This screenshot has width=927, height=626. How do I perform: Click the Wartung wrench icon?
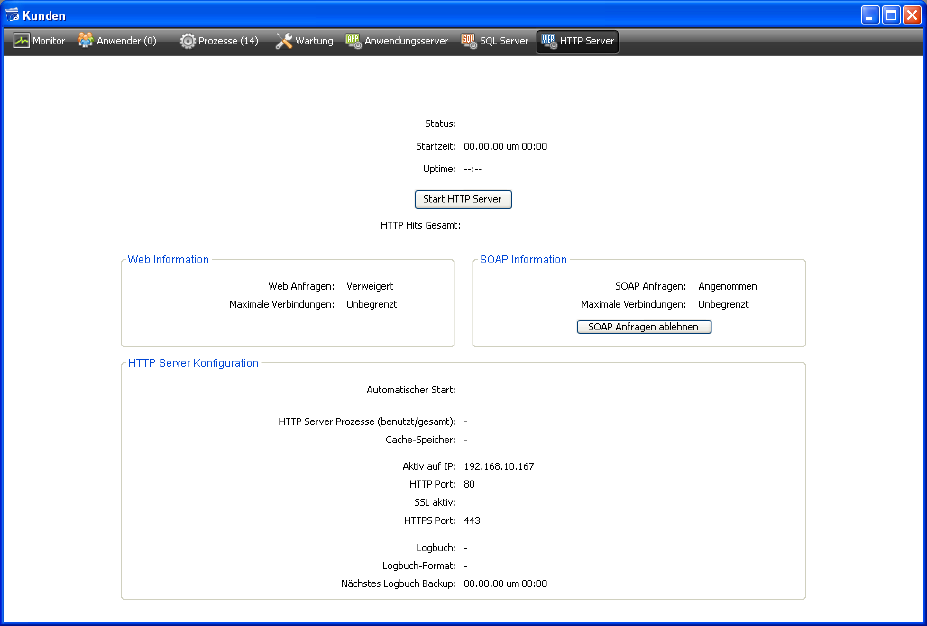pos(284,41)
